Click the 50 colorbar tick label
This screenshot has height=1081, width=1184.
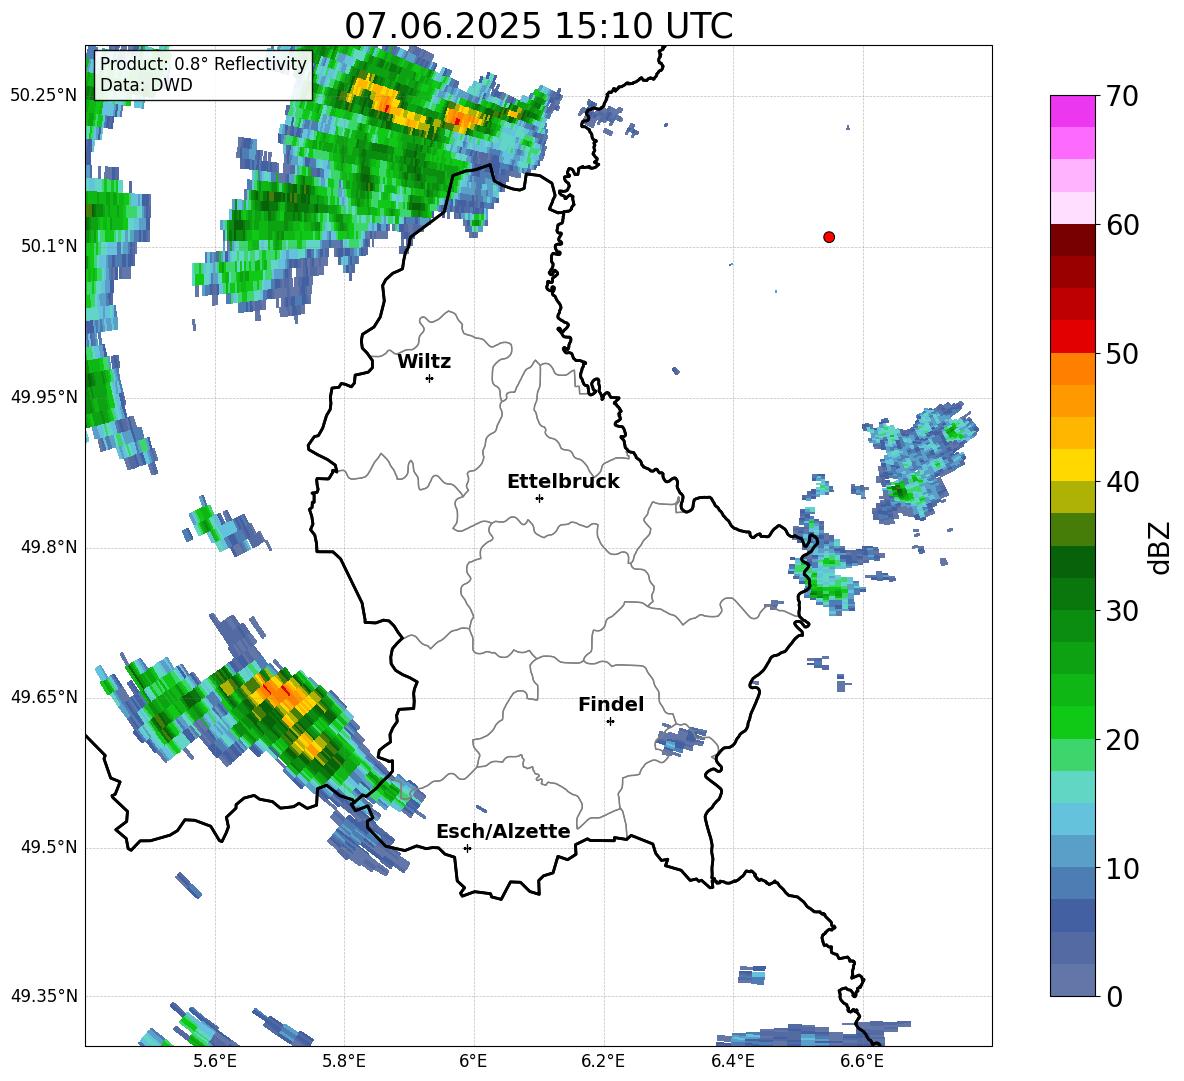click(1122, 353)
